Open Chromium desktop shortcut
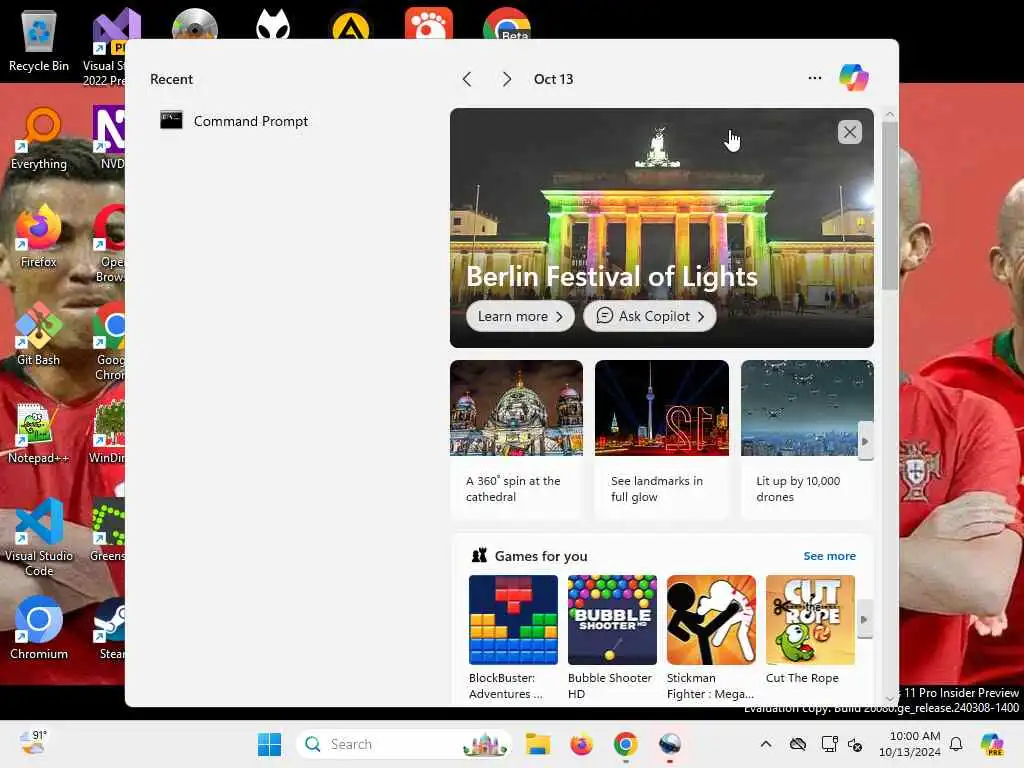Image resolution: width=1024 pixels, height=768 pixels. coord(39,628)
